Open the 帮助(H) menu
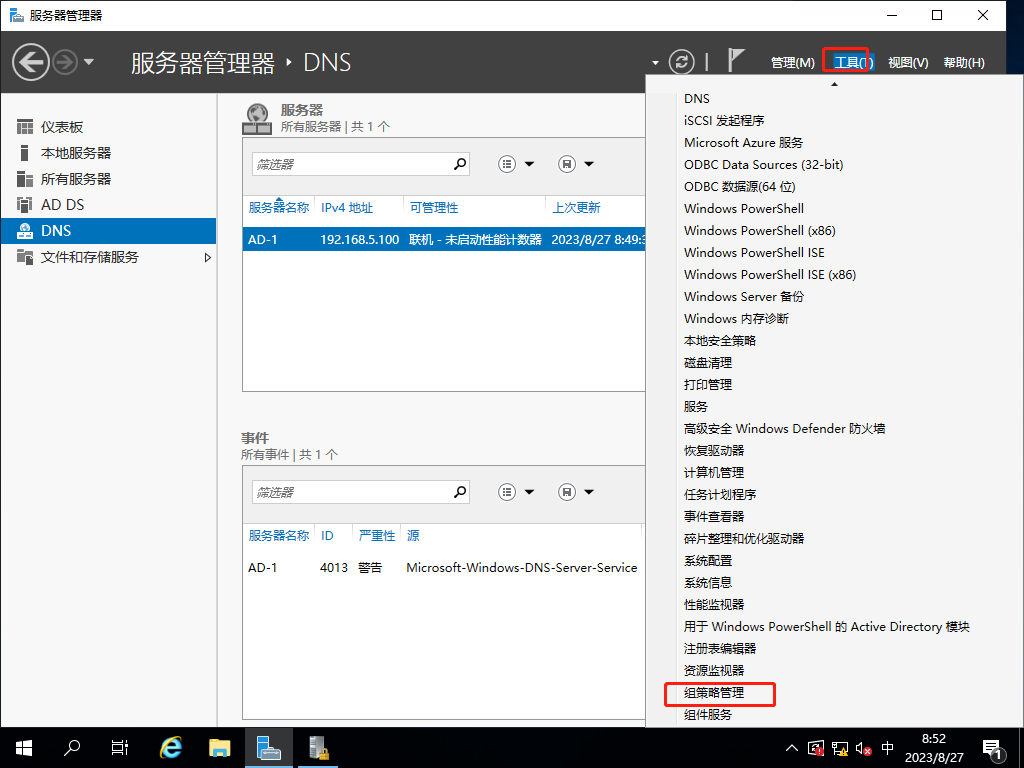 (964, 63)
